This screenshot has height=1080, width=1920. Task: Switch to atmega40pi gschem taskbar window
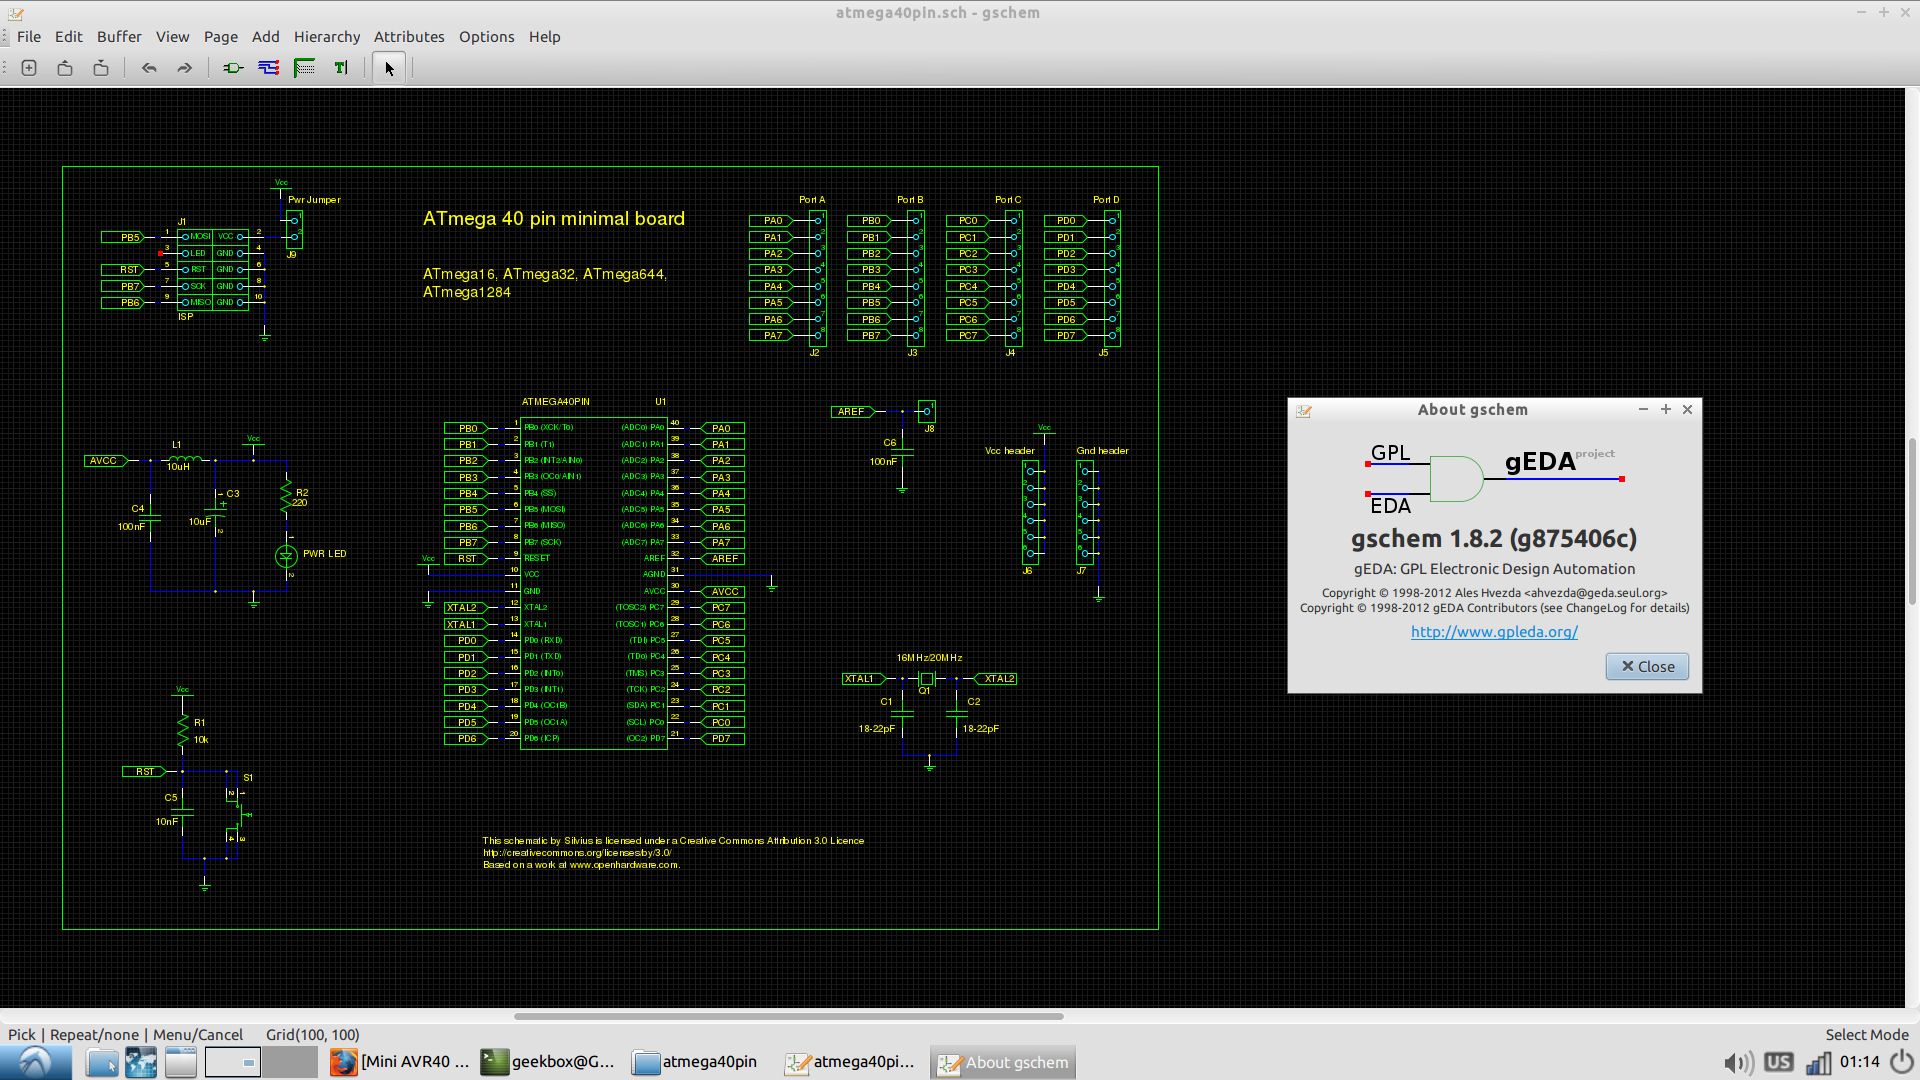pyautogui.click(x=850, y=1062)
